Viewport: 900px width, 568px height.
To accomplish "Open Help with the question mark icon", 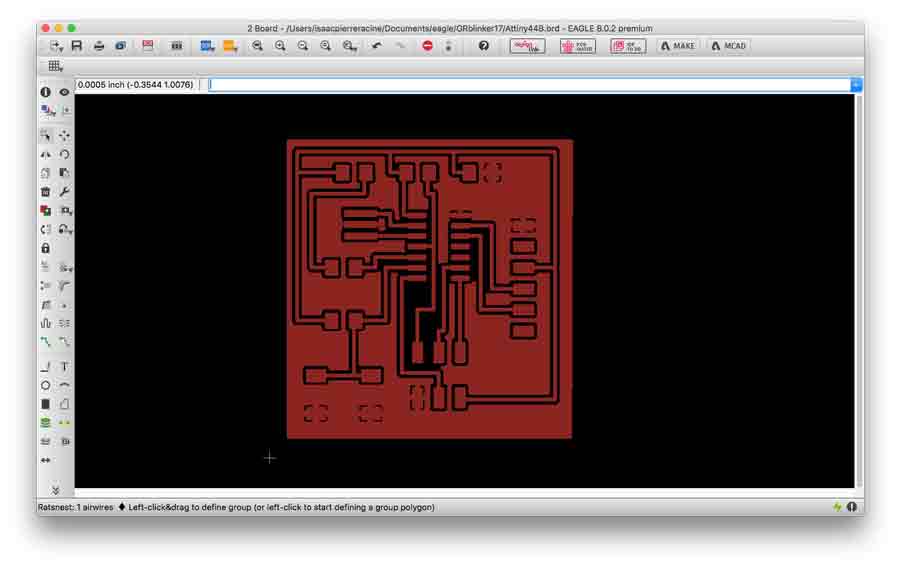I will click(x=484, y=46).
